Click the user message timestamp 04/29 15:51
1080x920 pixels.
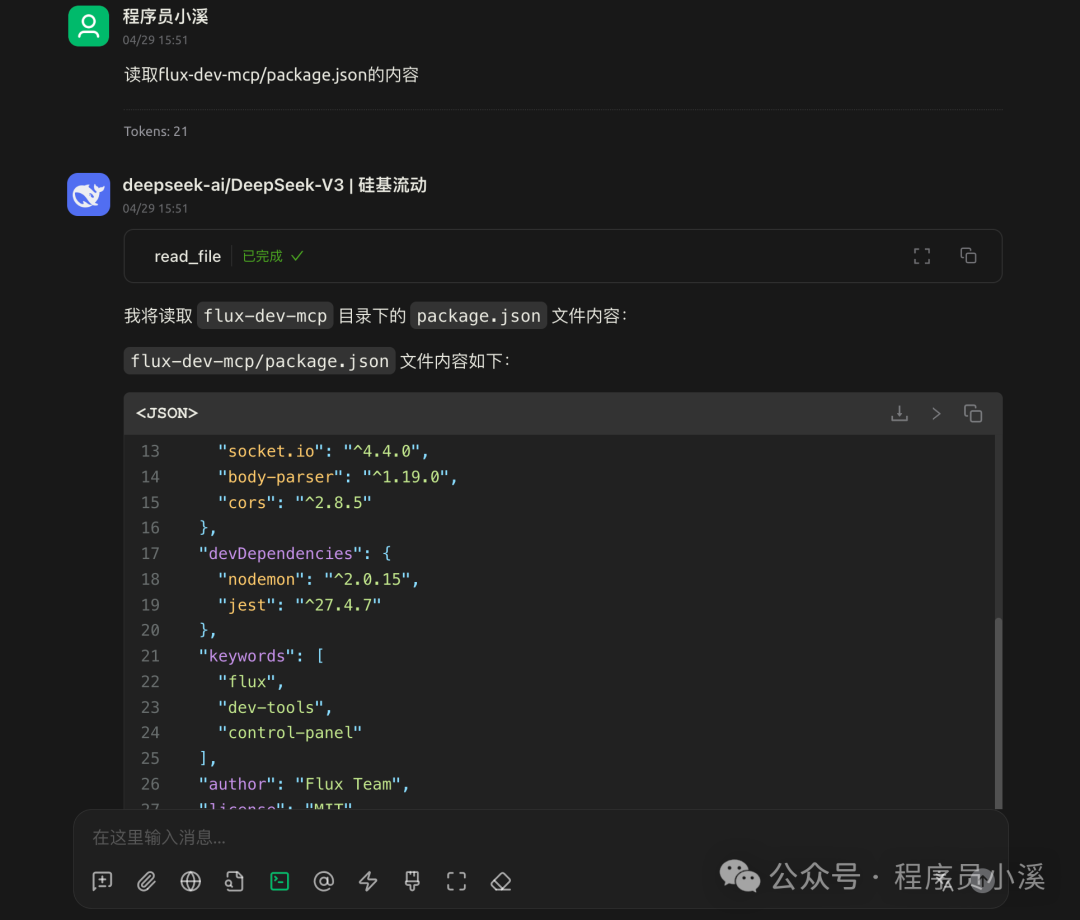(x=155, y=40)
